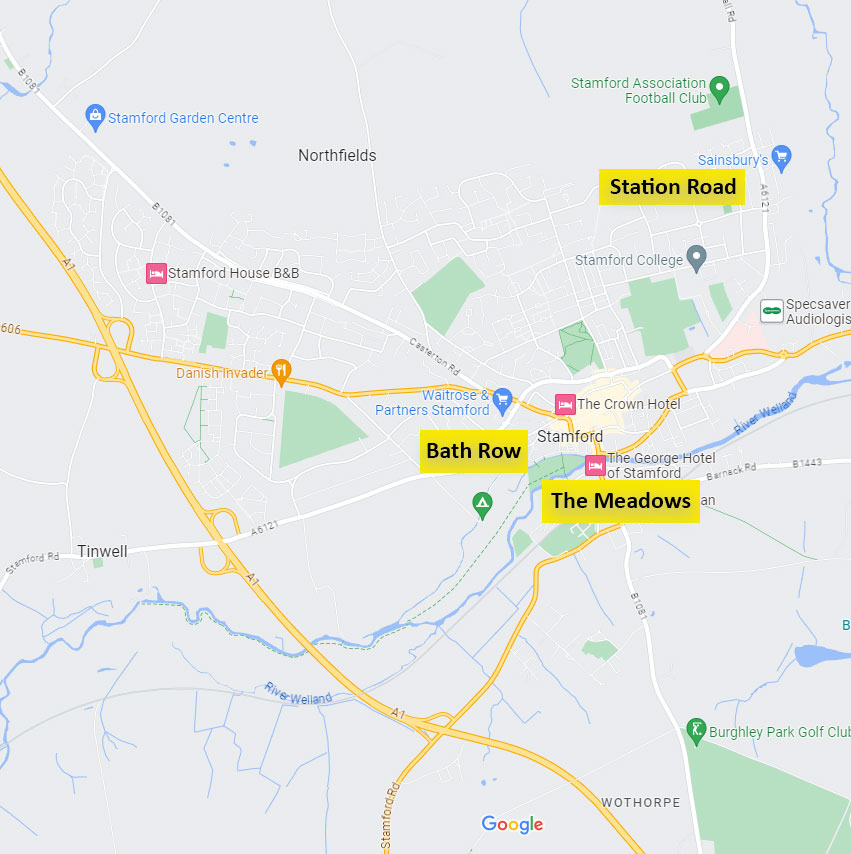
Task: Select the yellow Bath Row label
Action: click(x=473, y=451)
